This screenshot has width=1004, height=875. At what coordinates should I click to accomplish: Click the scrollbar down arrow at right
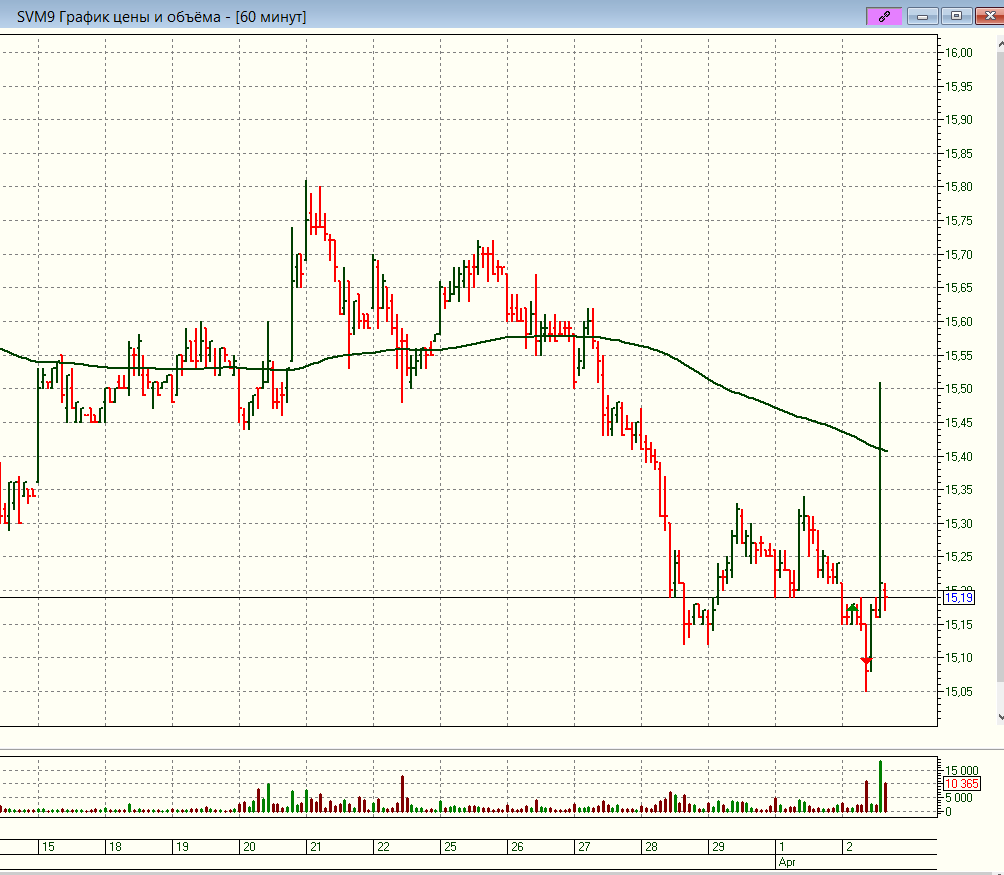tap(999, 716)
